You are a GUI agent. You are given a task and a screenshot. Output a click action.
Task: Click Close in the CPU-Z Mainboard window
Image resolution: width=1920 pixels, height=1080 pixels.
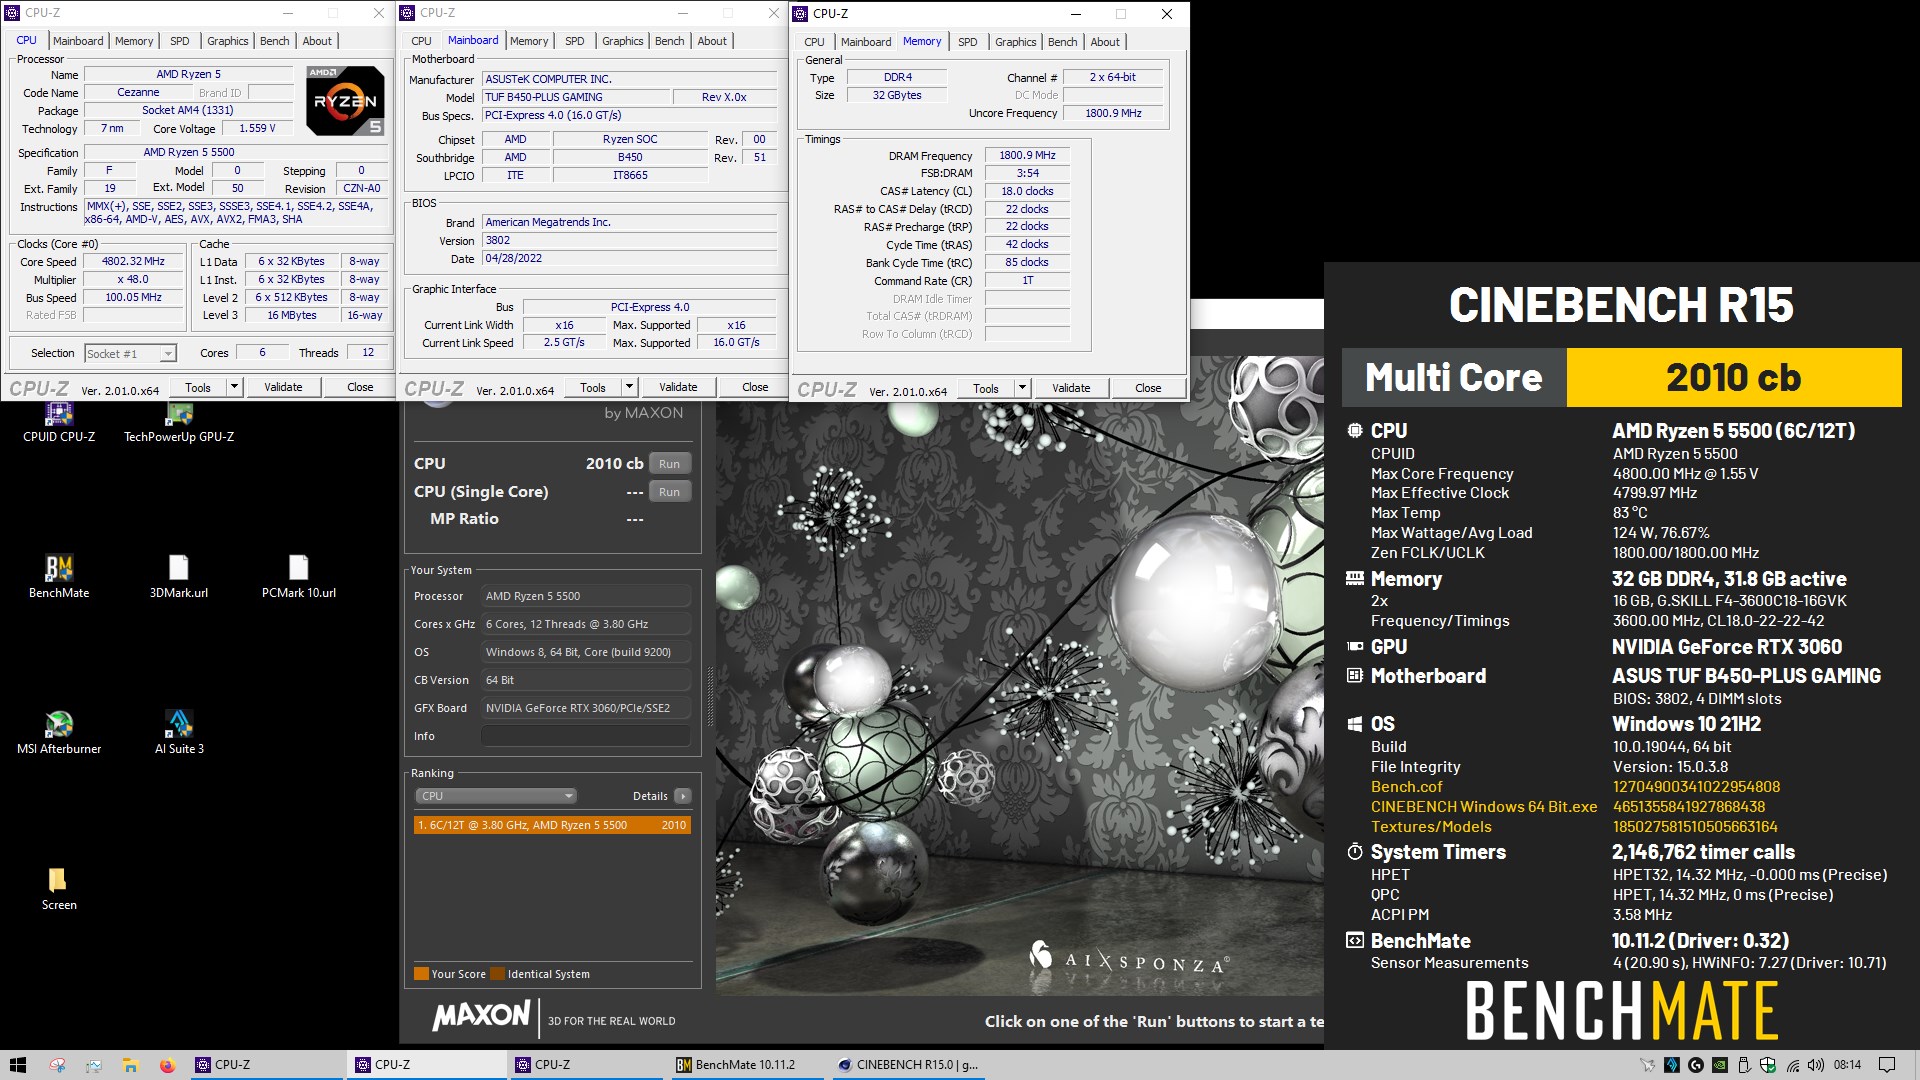755,387
